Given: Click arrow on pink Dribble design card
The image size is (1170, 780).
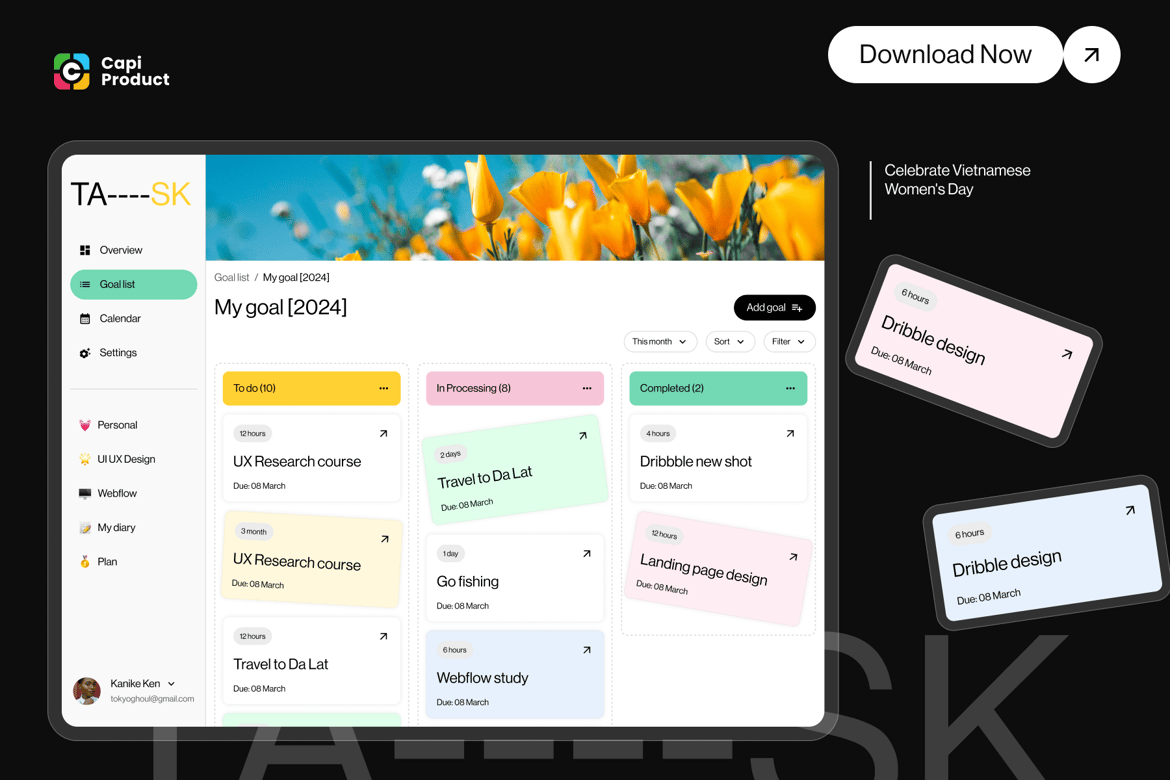Looking at the screenshot, I should [1067, 354].
